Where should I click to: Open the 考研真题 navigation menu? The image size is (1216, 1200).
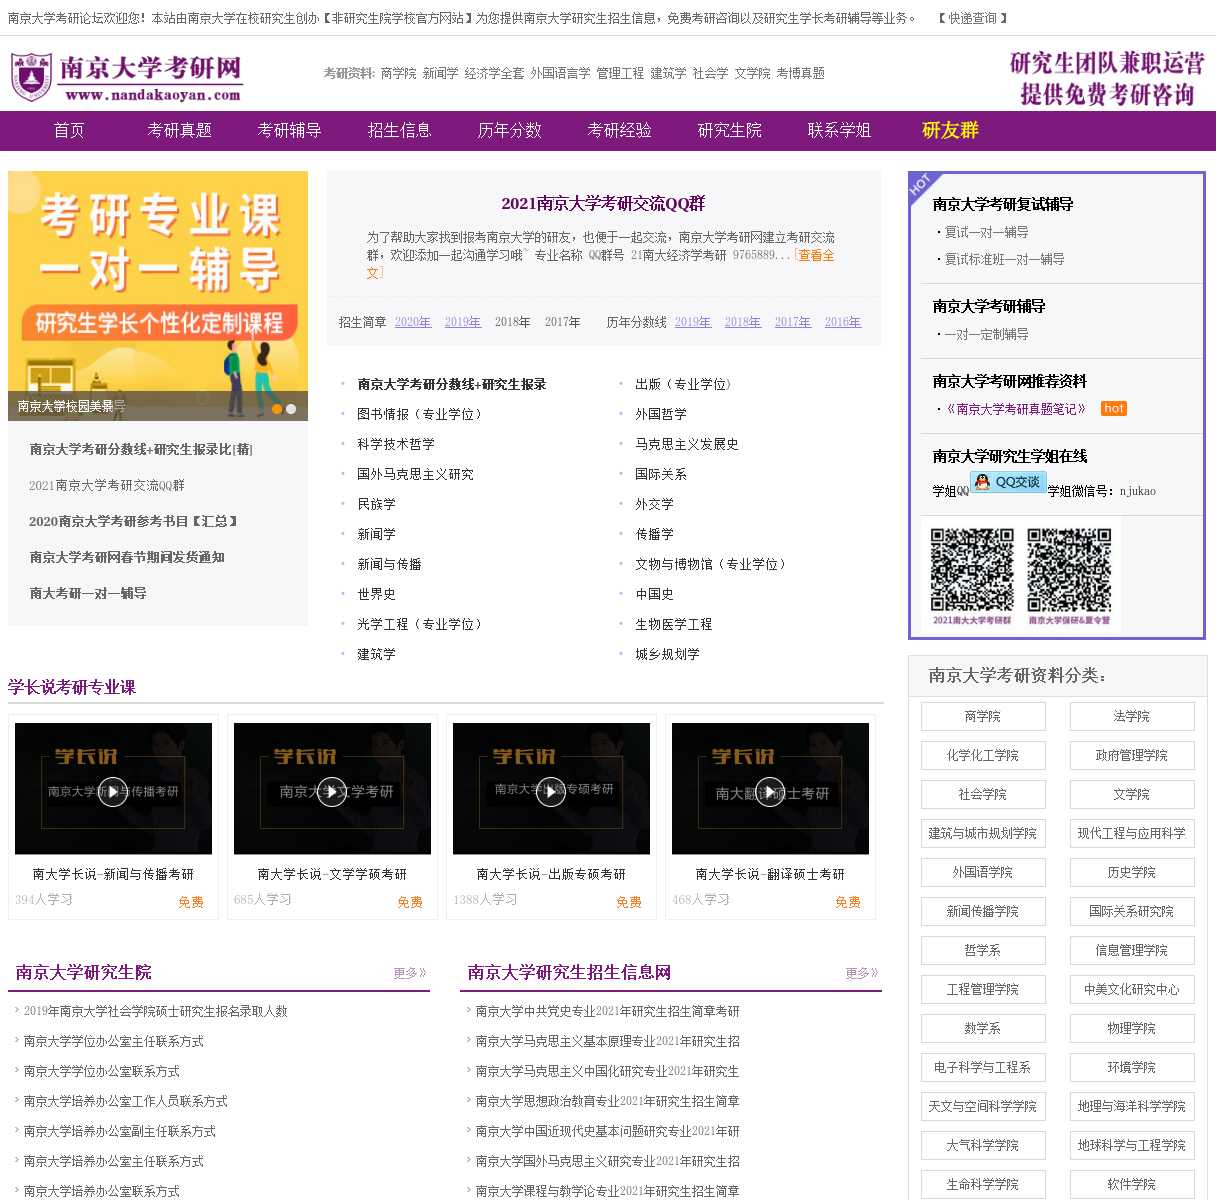coord(179,130)
